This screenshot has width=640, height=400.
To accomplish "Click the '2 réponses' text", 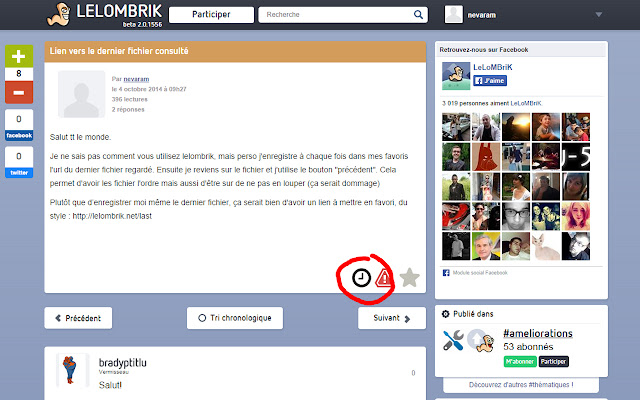I will (x=128, y=109).
